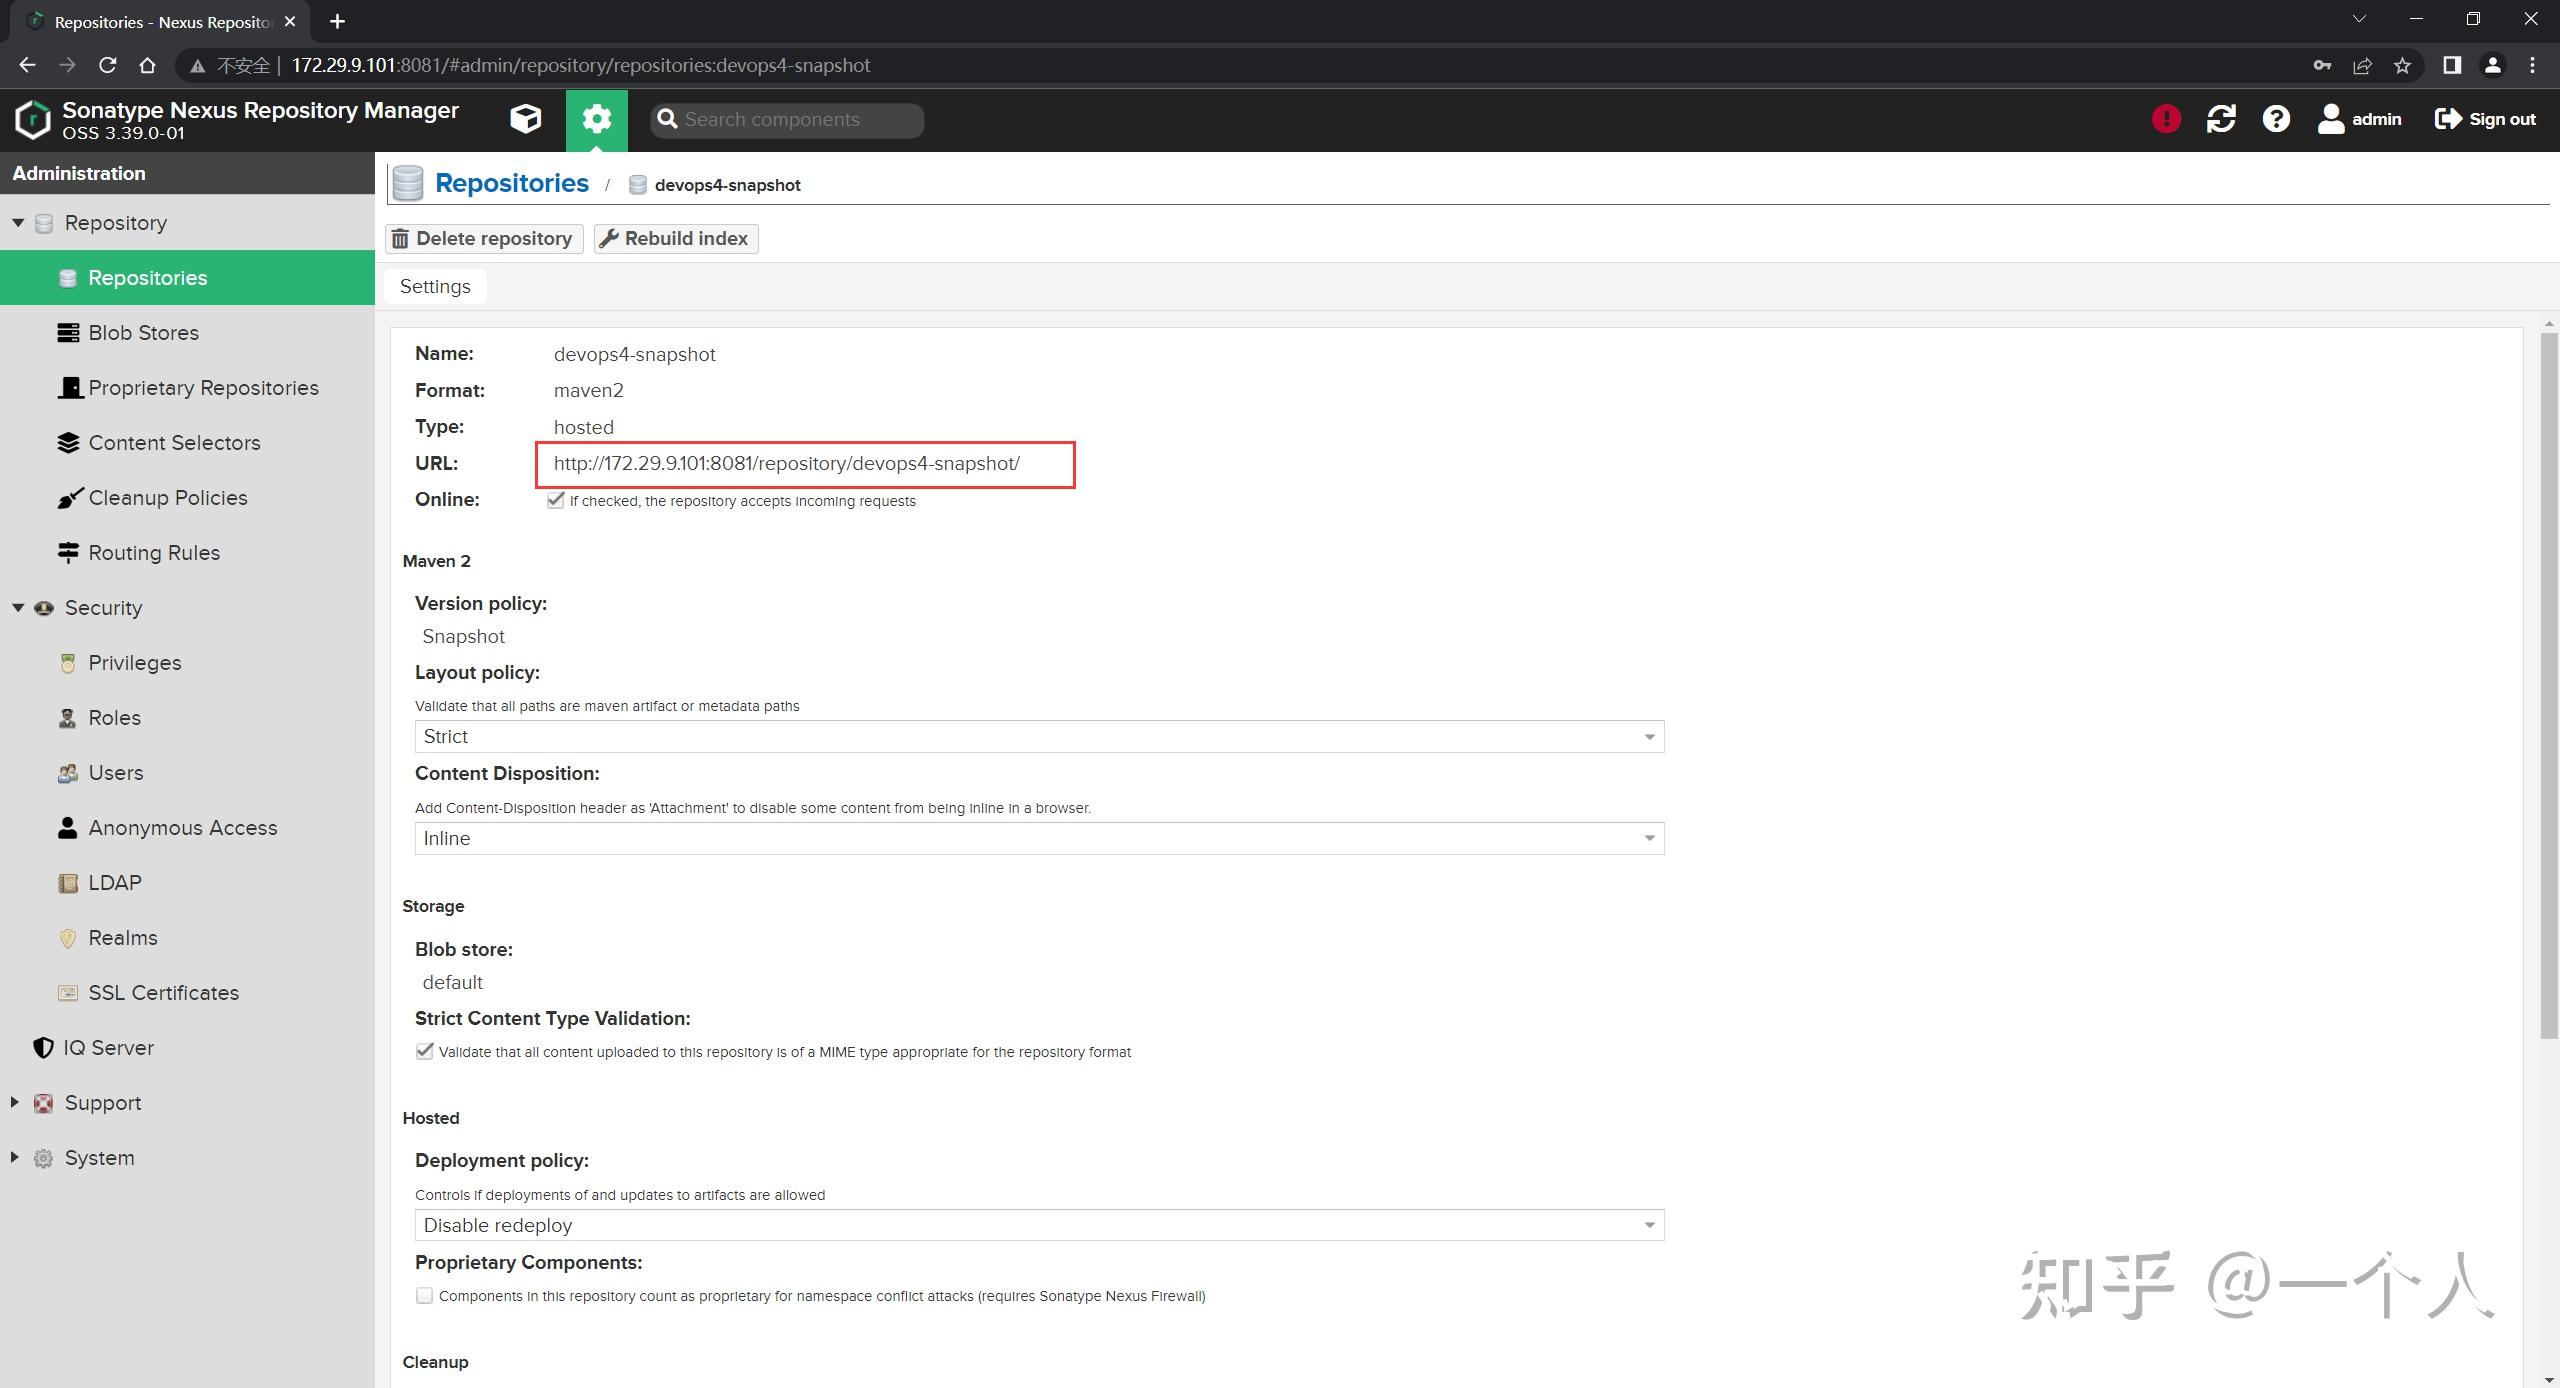Open the Deployment policy dropdown
The height and width of the screenshot is (1388, 2560).
[x=1039, y=1225]
